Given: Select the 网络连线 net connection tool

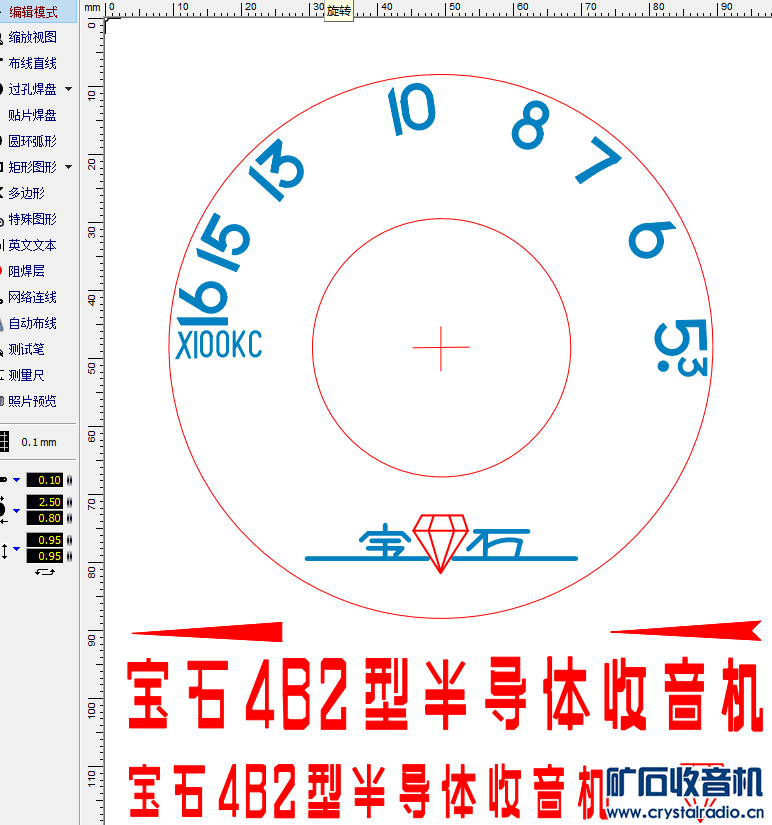Looking at the screenshot, I should [x=33, y=297].
